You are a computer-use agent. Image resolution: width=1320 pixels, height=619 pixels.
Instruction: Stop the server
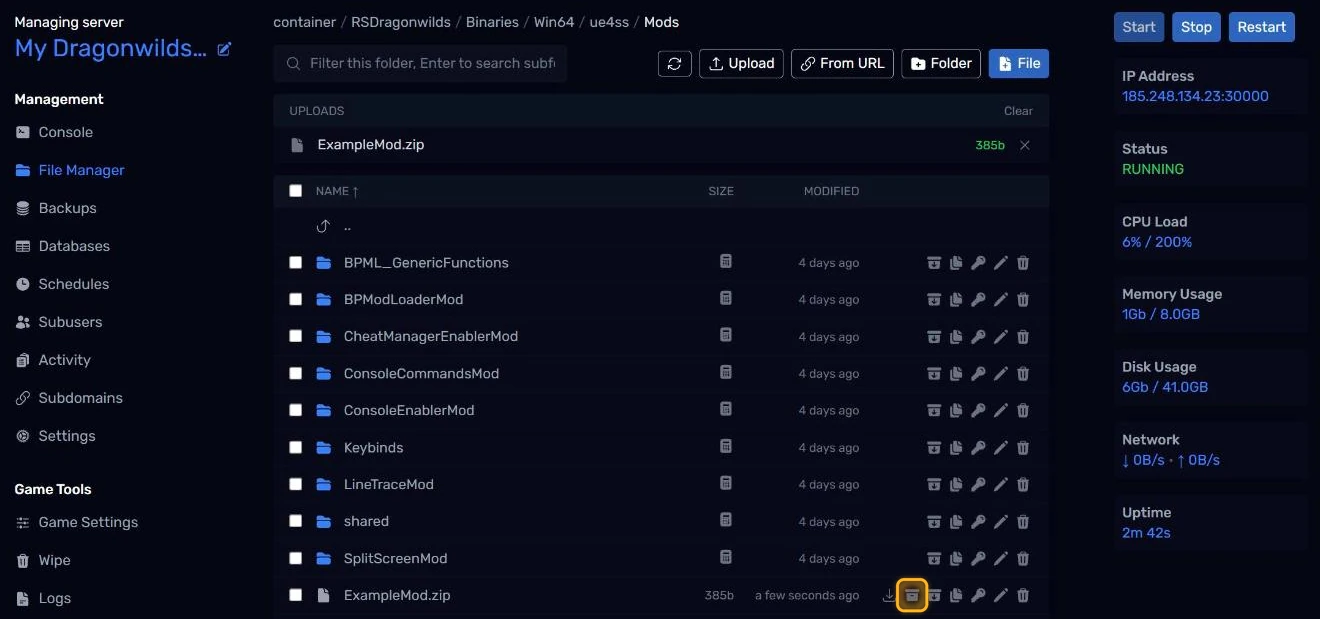1196,27
